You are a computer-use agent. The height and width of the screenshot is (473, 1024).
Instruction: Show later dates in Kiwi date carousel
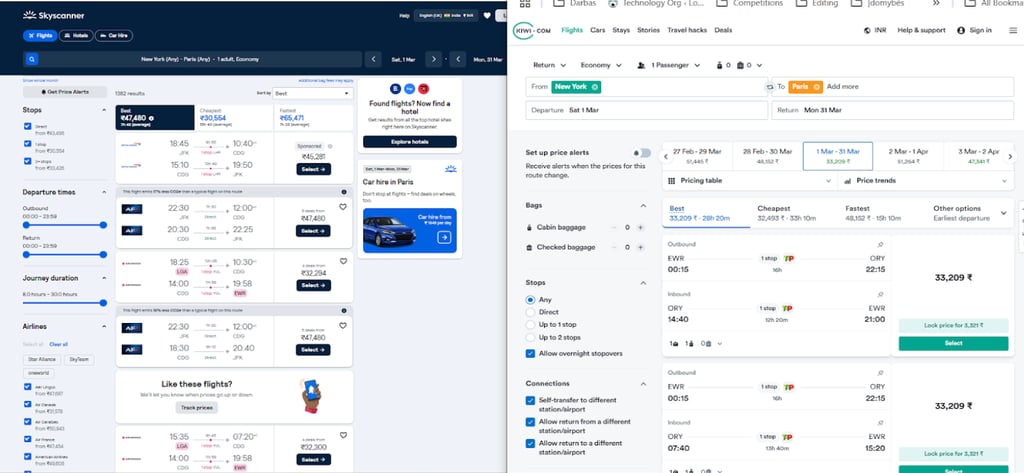click(x=1010, y=157)
